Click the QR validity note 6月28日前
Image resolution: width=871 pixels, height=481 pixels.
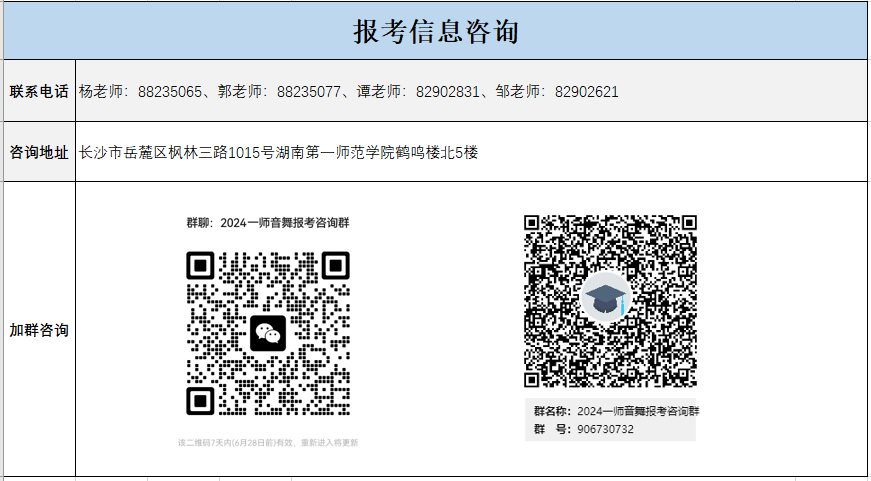click(268, 443)
